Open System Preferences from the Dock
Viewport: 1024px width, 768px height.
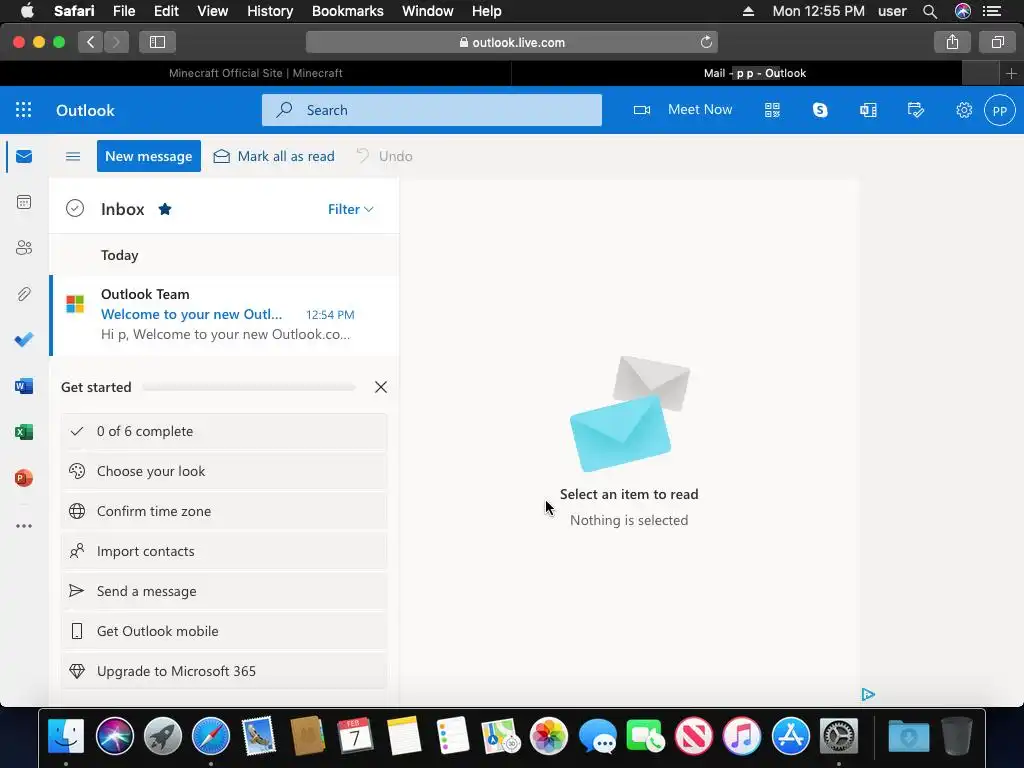pos(839,735)
